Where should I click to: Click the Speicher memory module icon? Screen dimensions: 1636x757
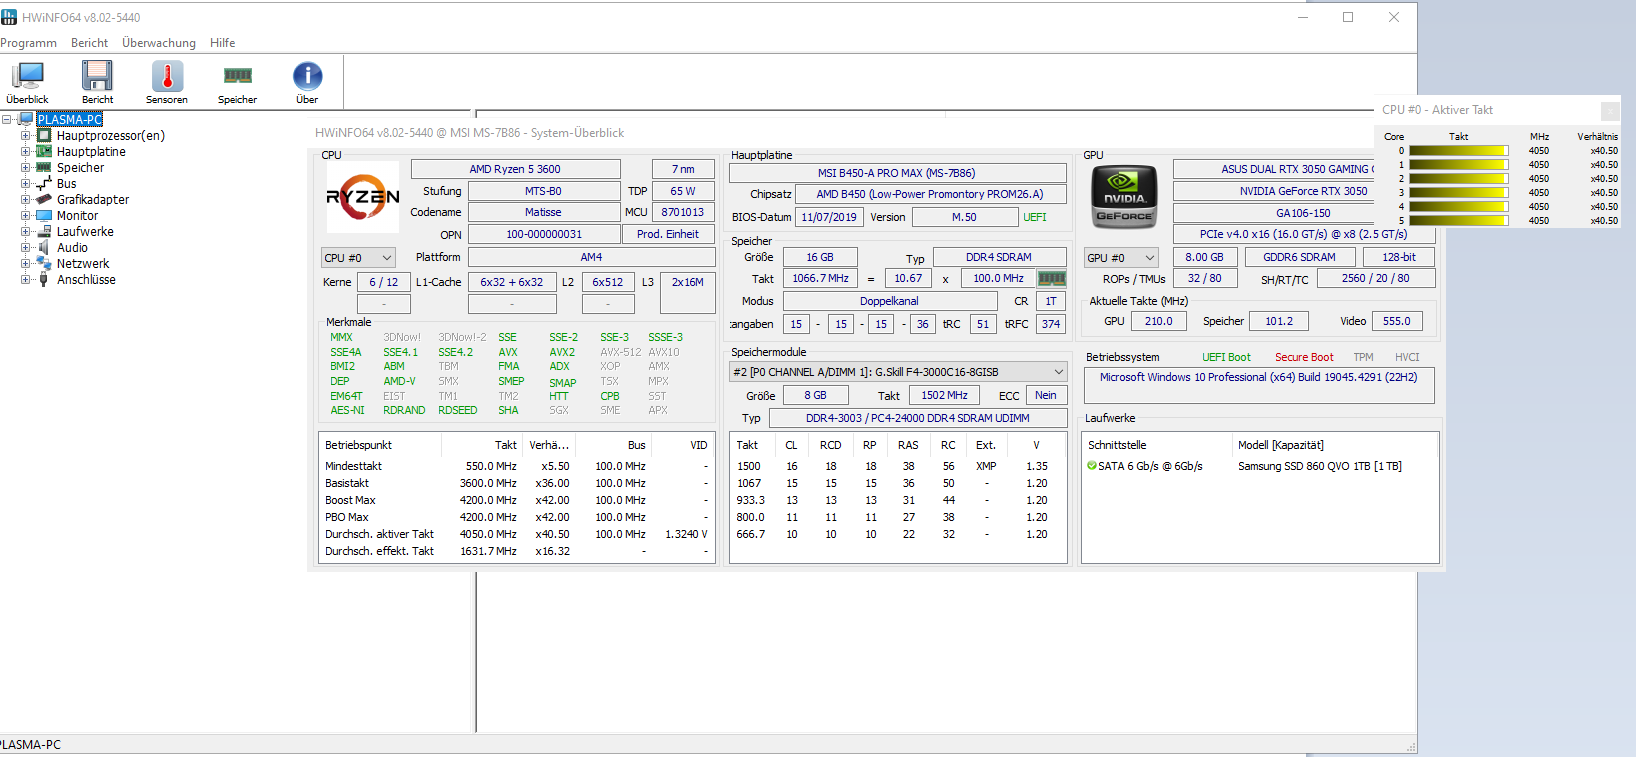tap(238, 75)
